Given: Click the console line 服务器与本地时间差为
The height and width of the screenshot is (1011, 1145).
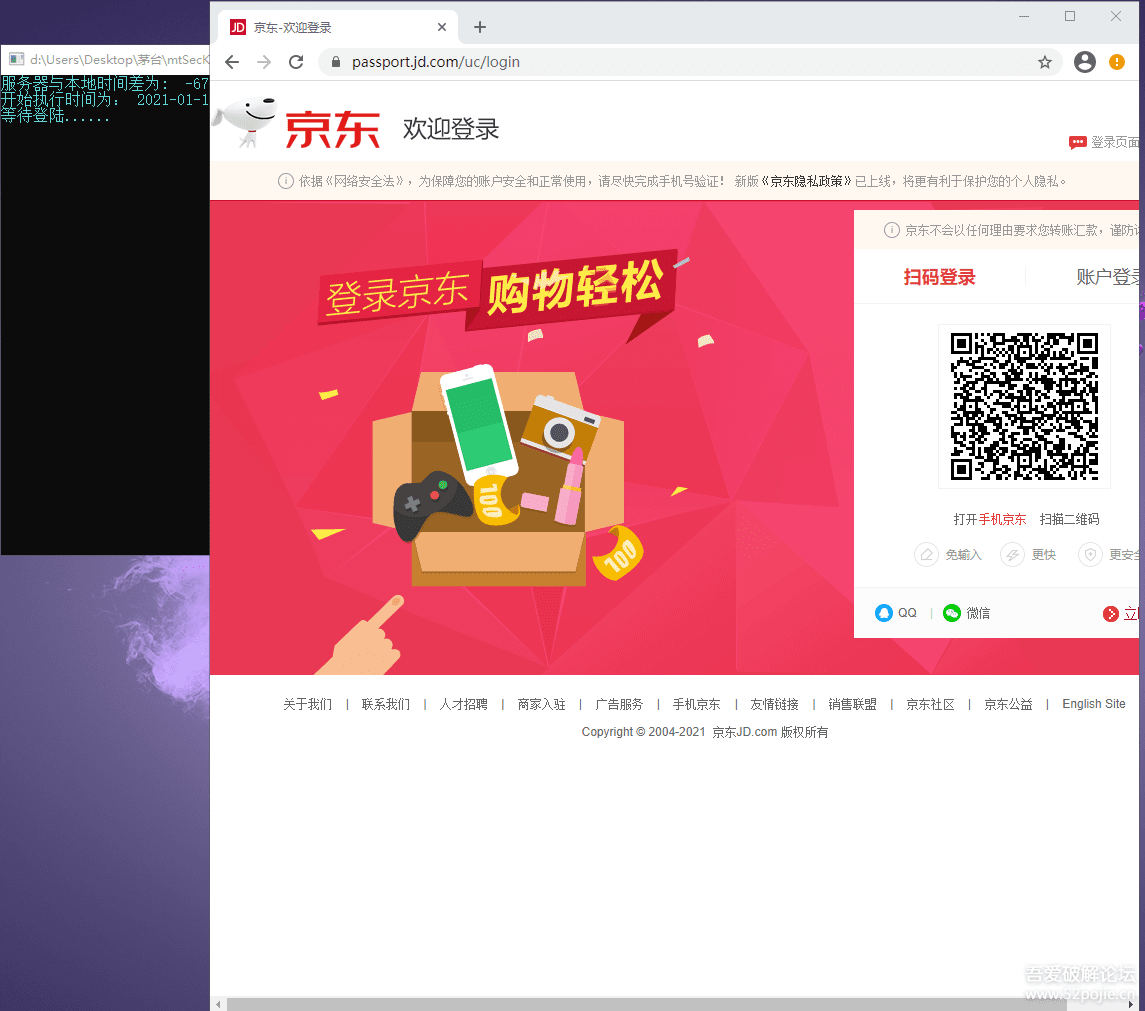Looking at the screenshot, I should 105,83.
